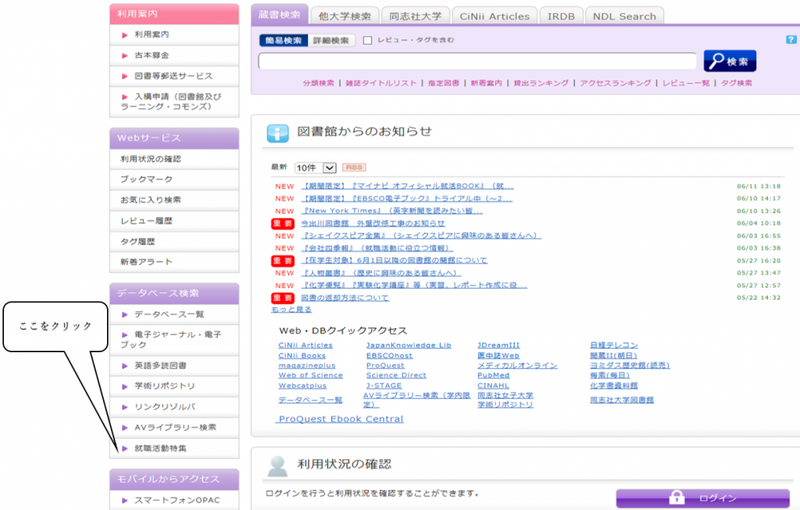Open the JDreamIII quick link
The width and height of the screenshot is (800, 510).
[498, 345]
